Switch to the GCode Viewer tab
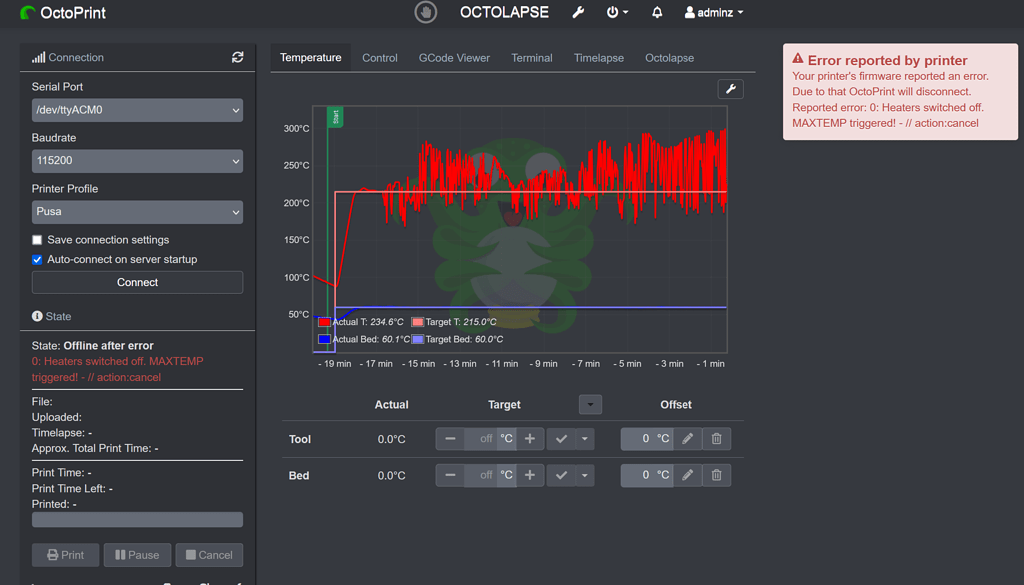 454,57
